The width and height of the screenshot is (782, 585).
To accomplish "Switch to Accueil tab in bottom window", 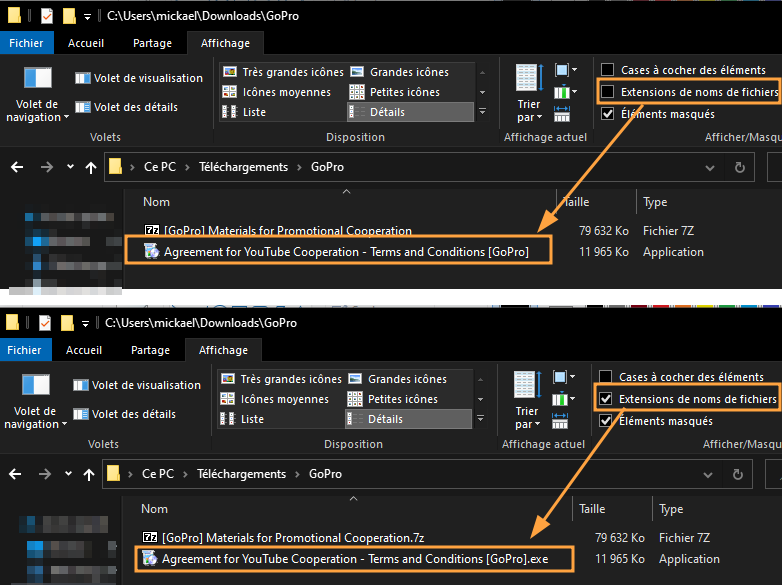I will [x=84, y=351].
